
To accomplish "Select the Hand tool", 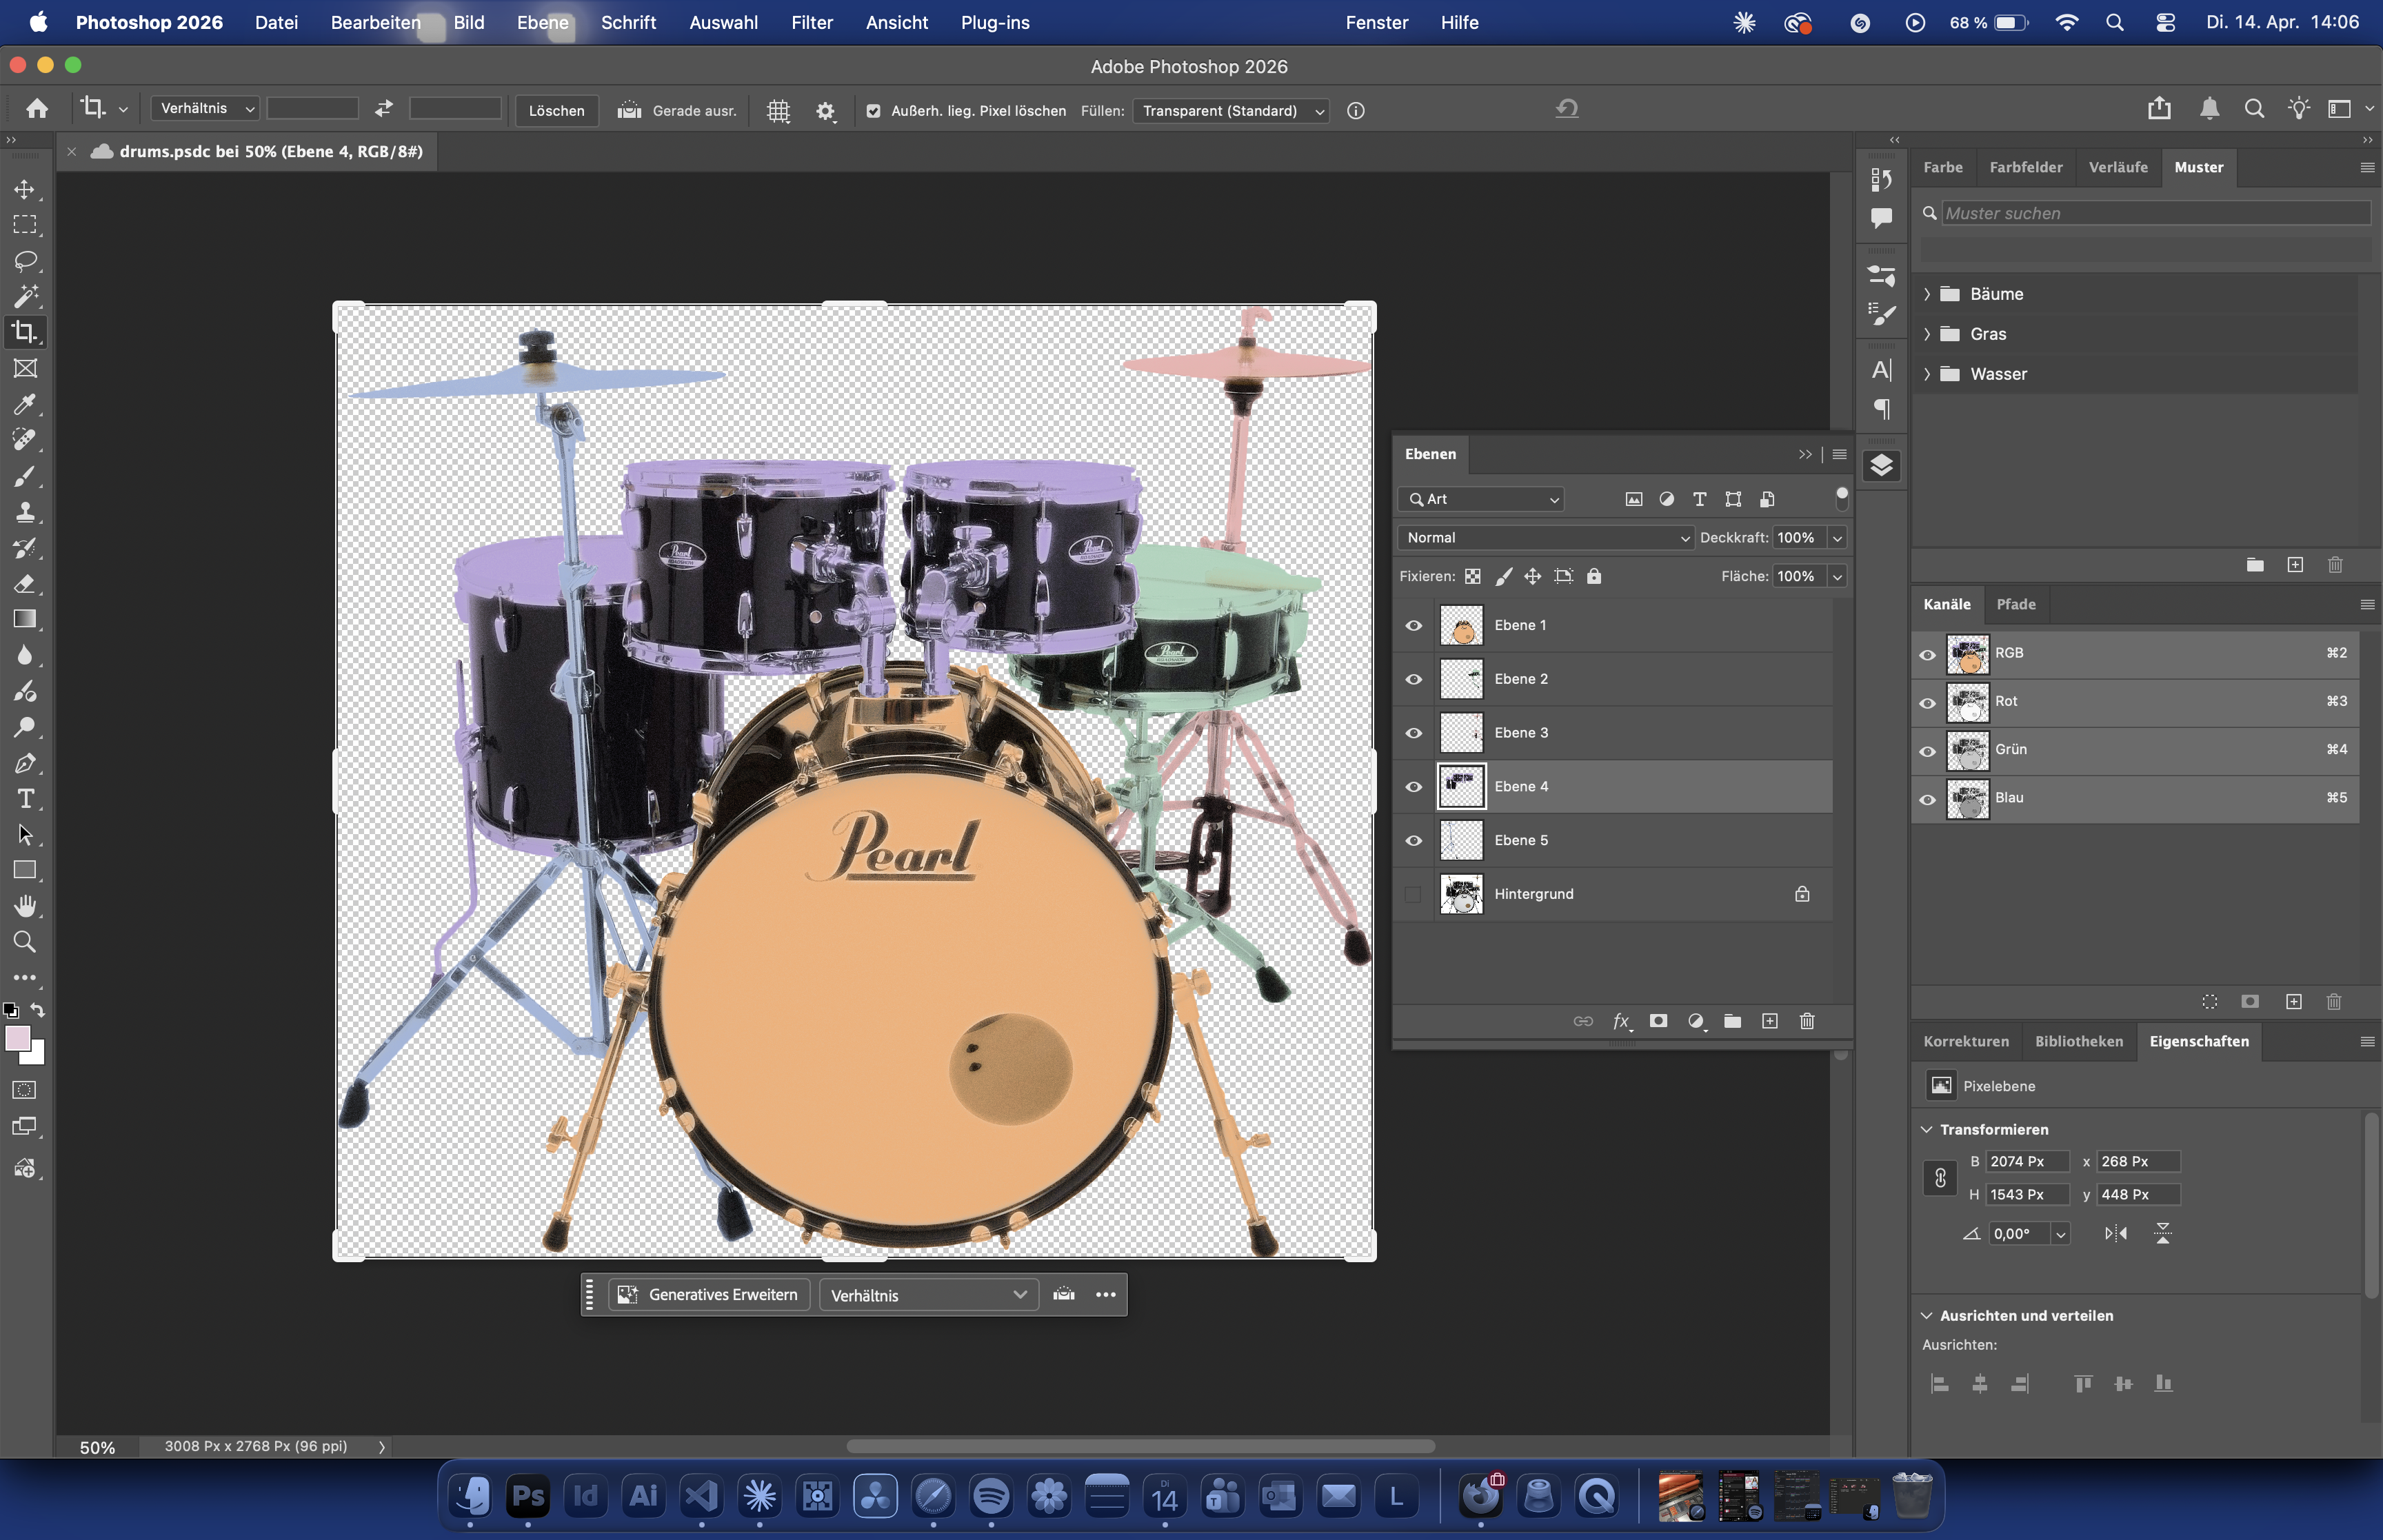I will 25,906.
